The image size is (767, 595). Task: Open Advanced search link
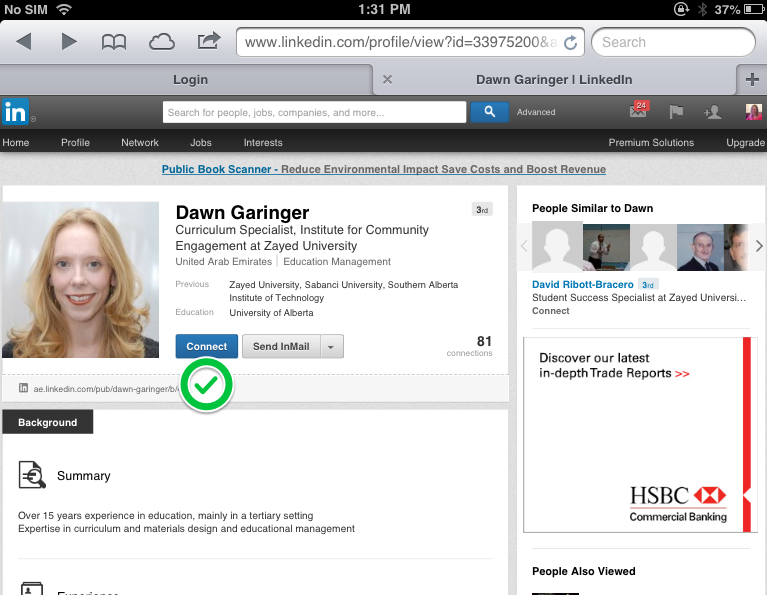(x=536, y=112)
